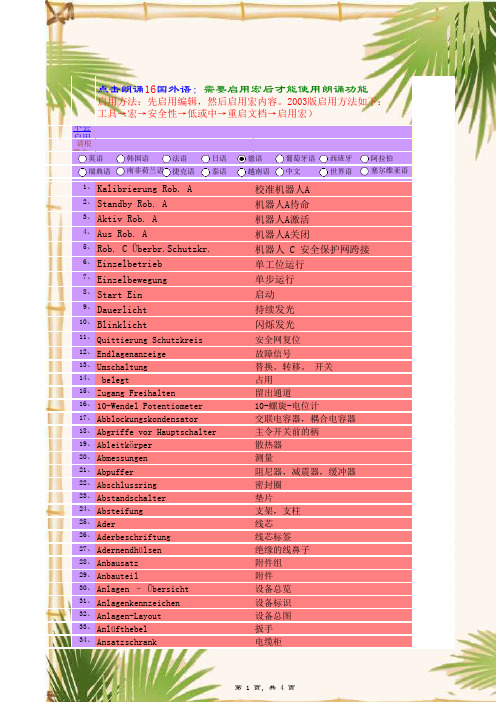Select the 泰语 radio button
This screenshot has height=702, width=496.
205,172
